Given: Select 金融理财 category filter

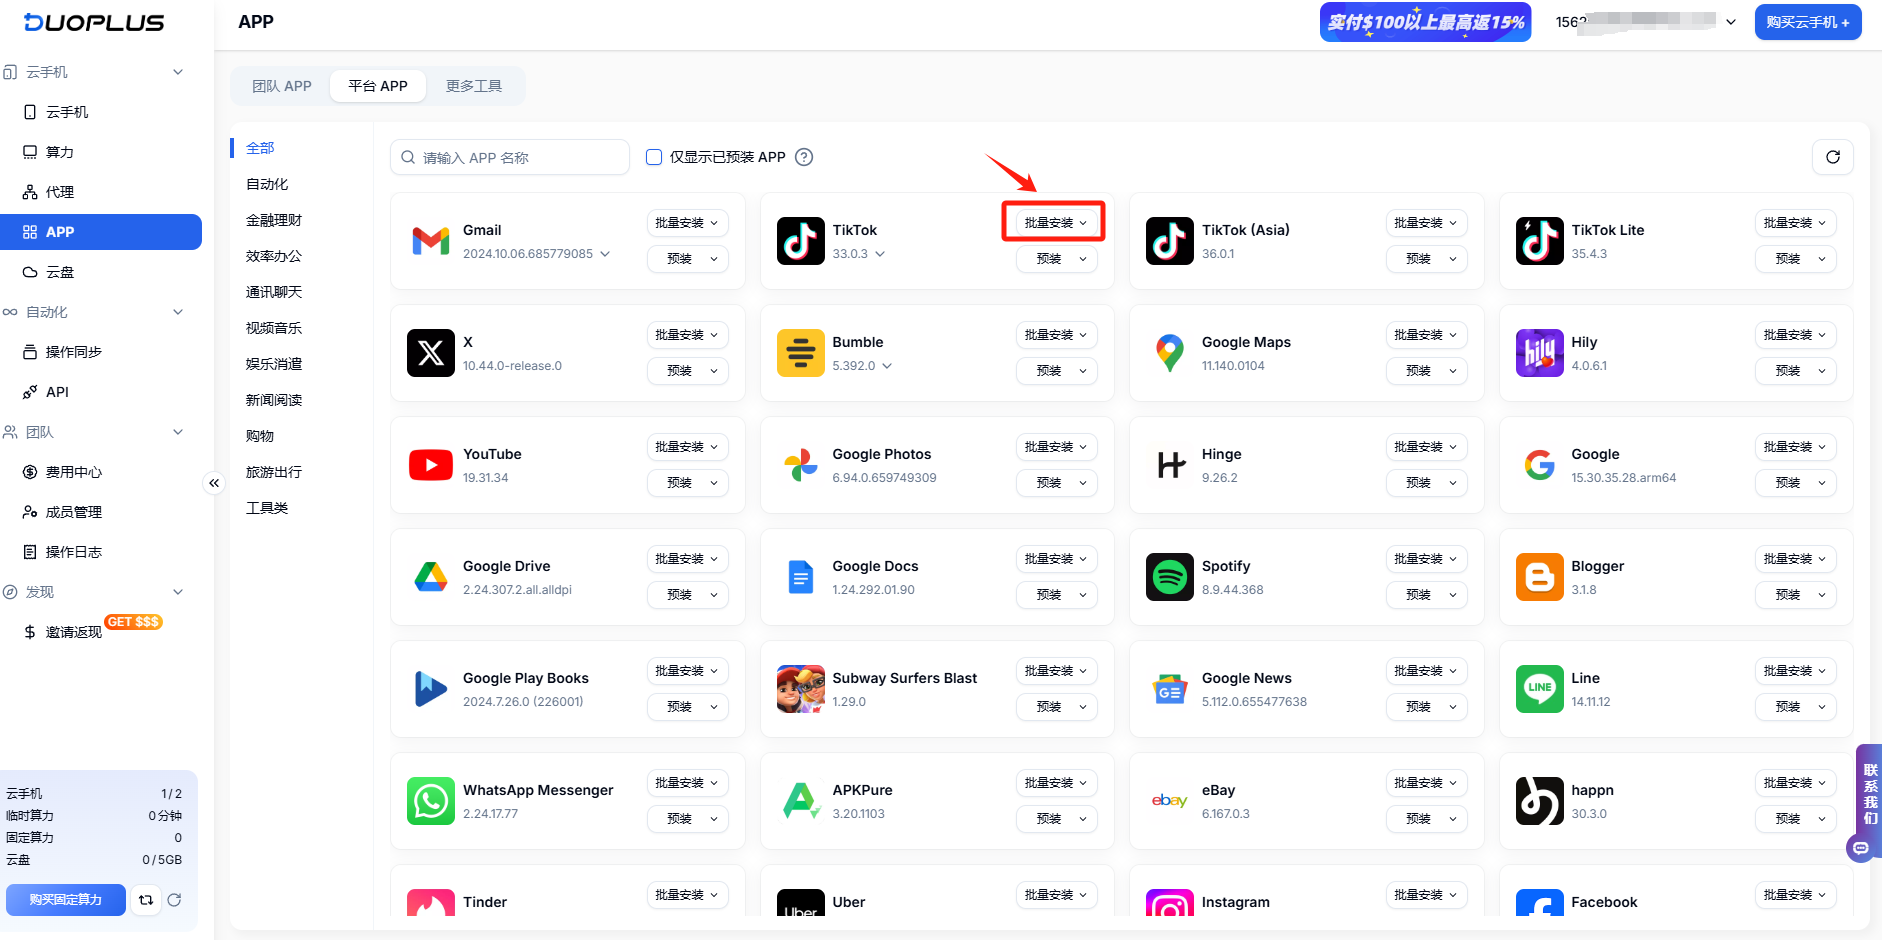Looking at the screenshot, I should 274,220.
